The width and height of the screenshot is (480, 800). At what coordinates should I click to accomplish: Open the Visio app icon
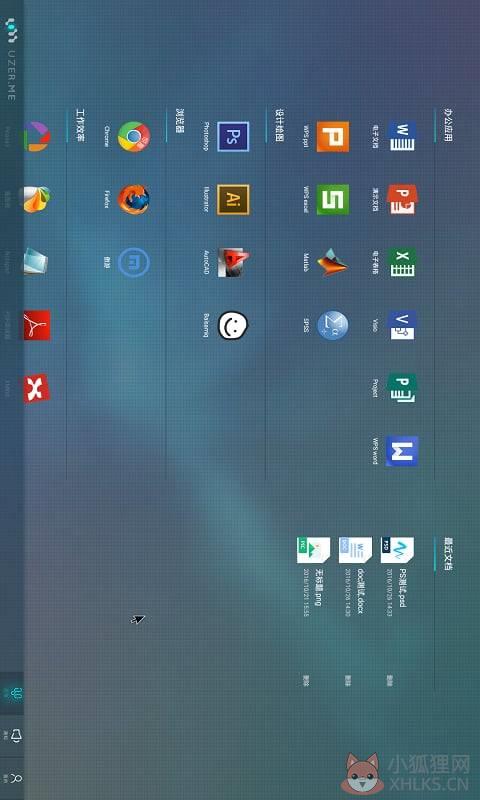click(x=401, y=326)
